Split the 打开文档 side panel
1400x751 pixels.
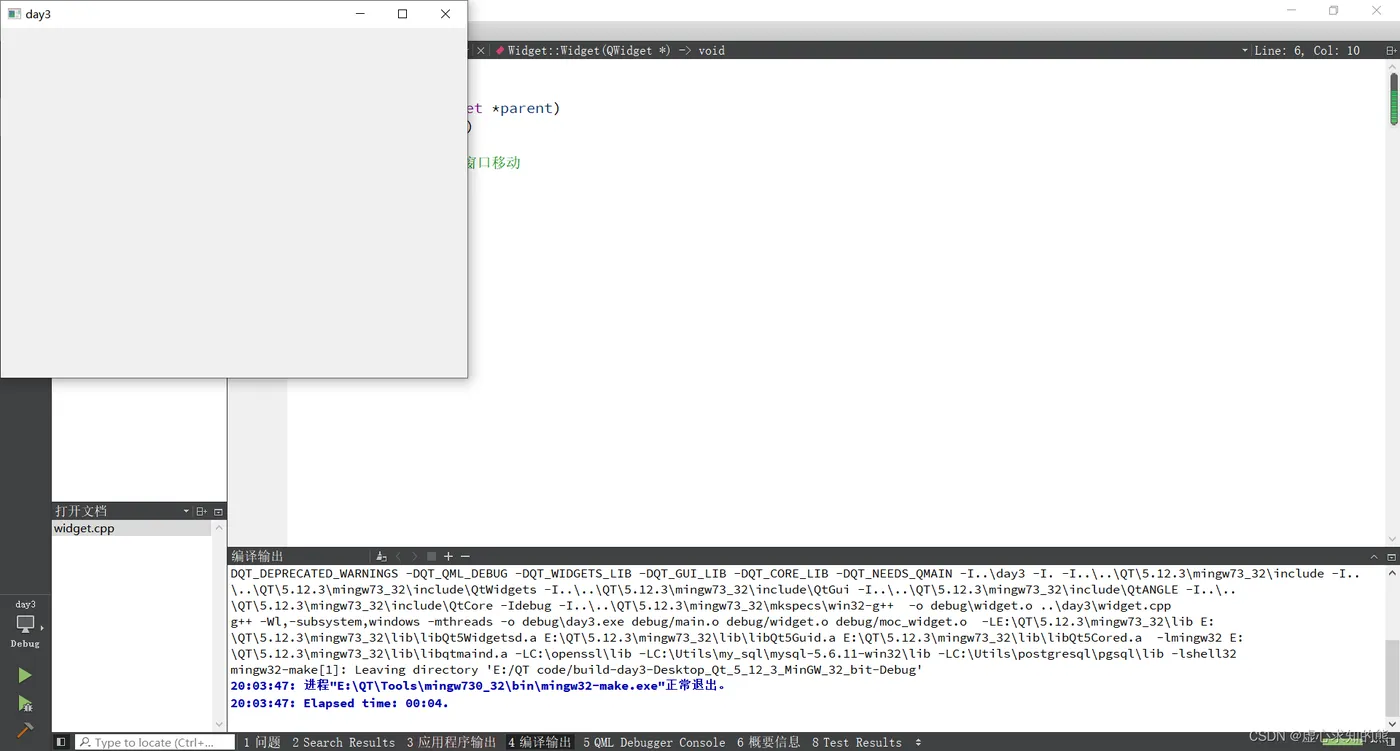tap(201, 511)
